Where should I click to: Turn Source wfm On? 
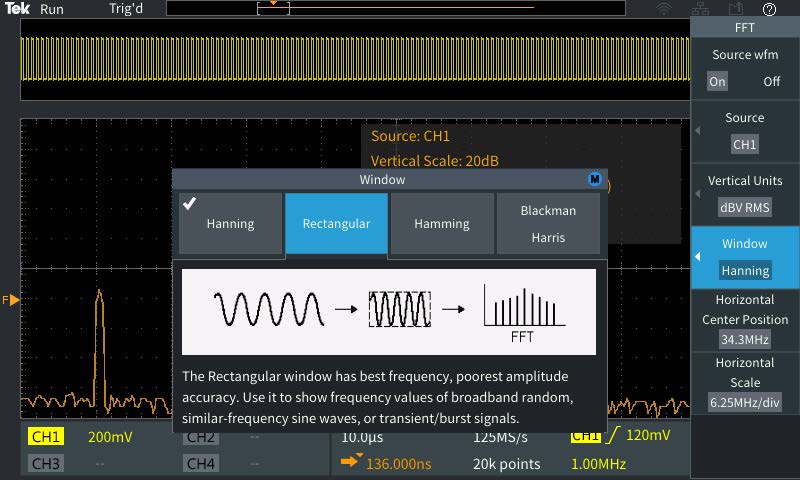point(717,82)
